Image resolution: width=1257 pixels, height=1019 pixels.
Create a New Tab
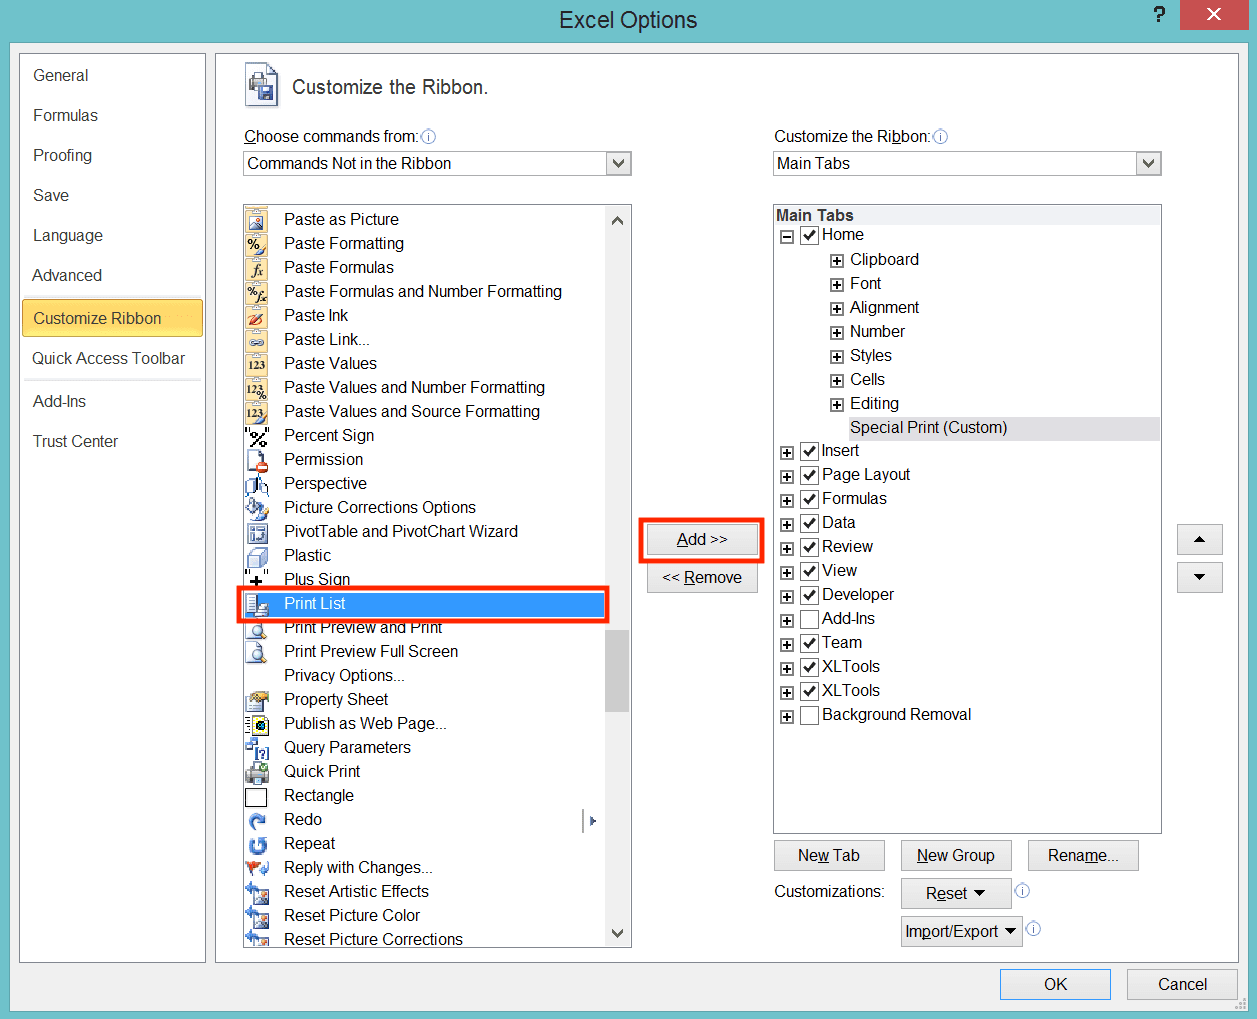pyautogui.click(x=829, y=855)
